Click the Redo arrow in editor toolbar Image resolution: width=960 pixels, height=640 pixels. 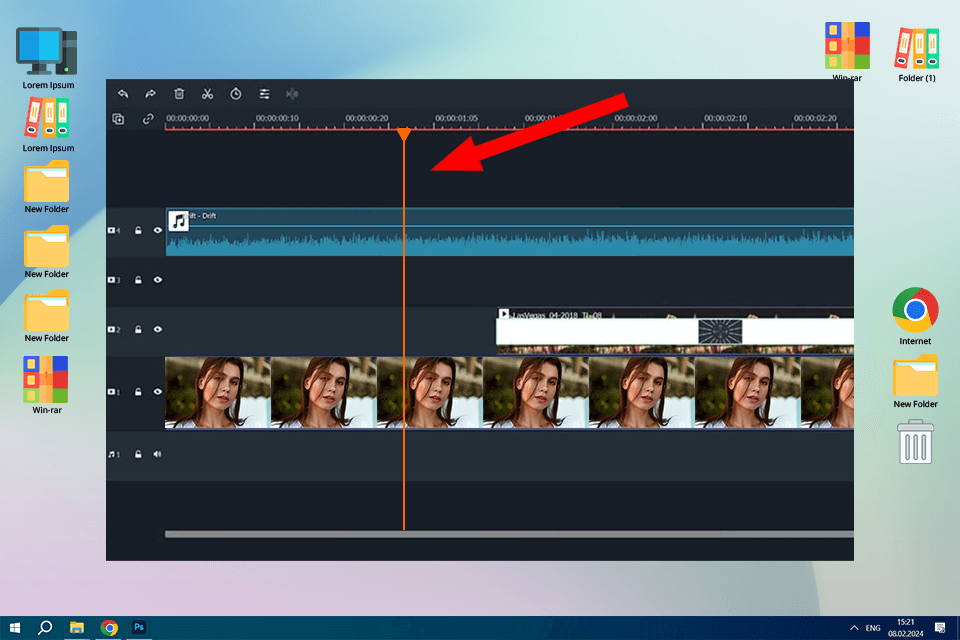151,94
